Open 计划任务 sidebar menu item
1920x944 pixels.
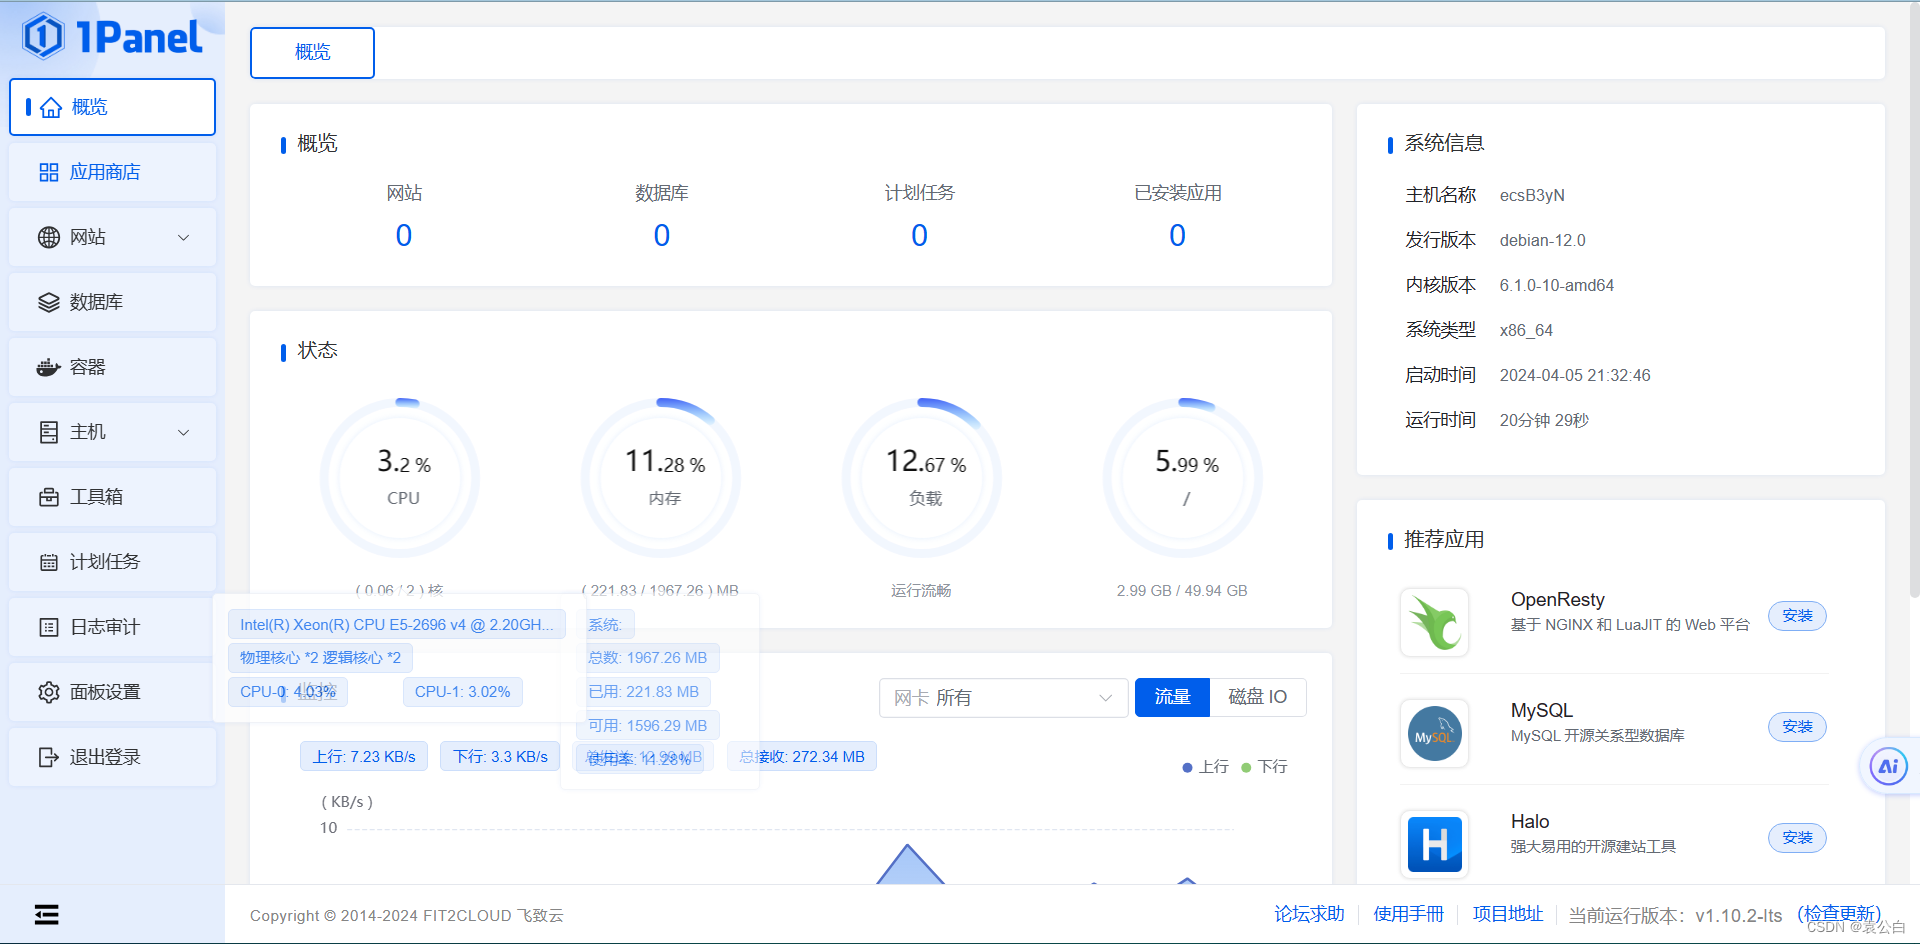(112, 562)
